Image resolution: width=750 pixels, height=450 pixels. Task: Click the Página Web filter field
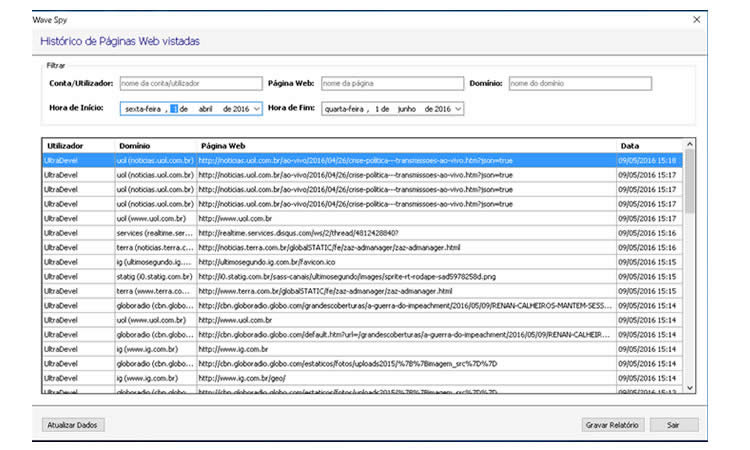[x=391, y=84]
